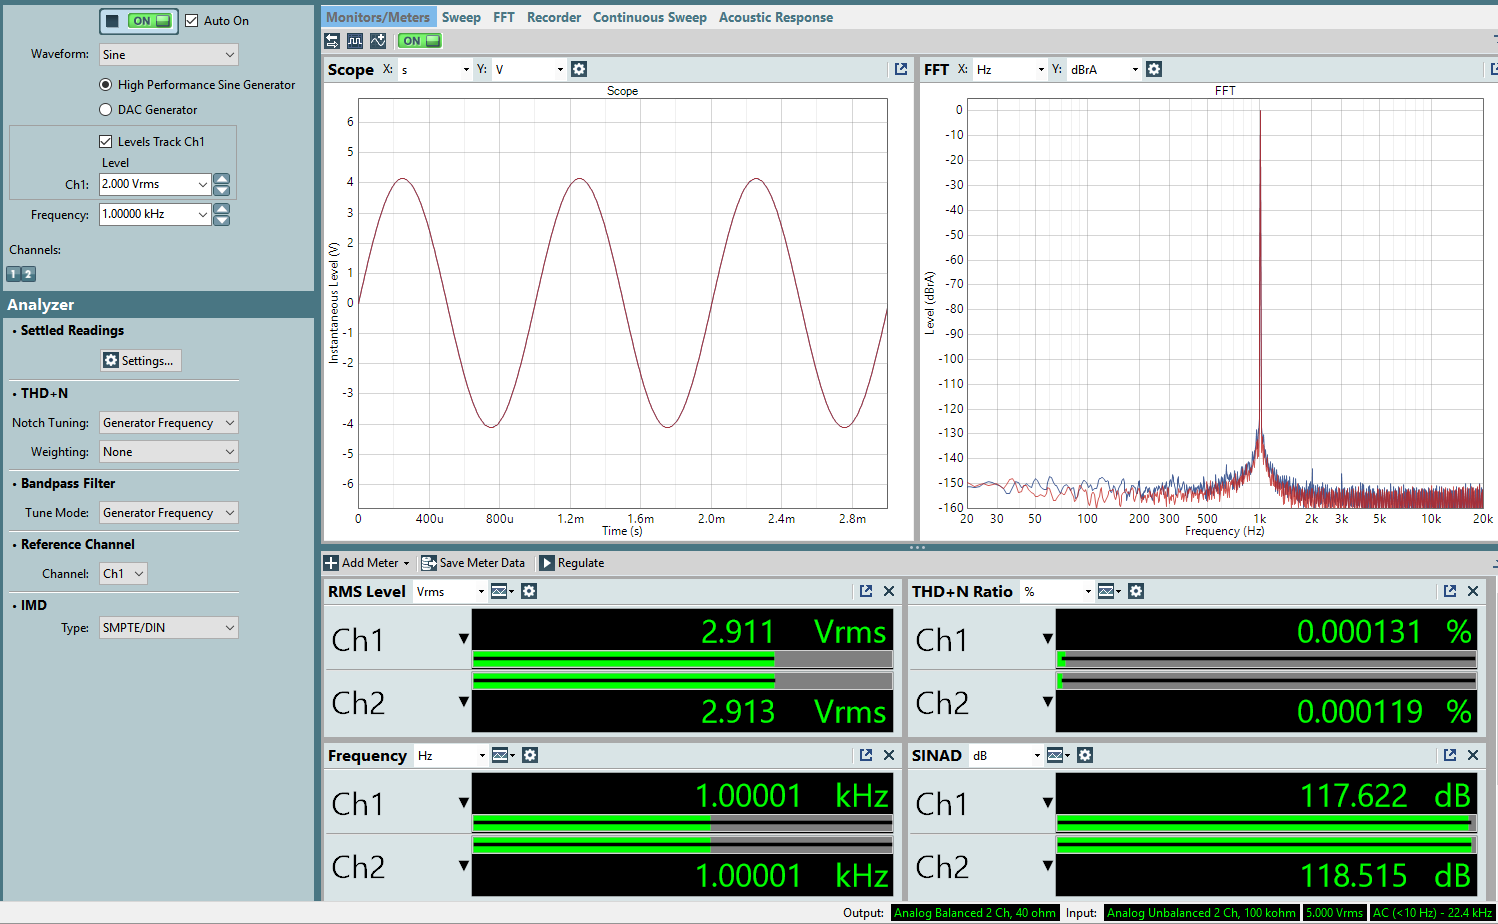Click the Regulate button
The image size is (1498, 924).
point(572,563)
